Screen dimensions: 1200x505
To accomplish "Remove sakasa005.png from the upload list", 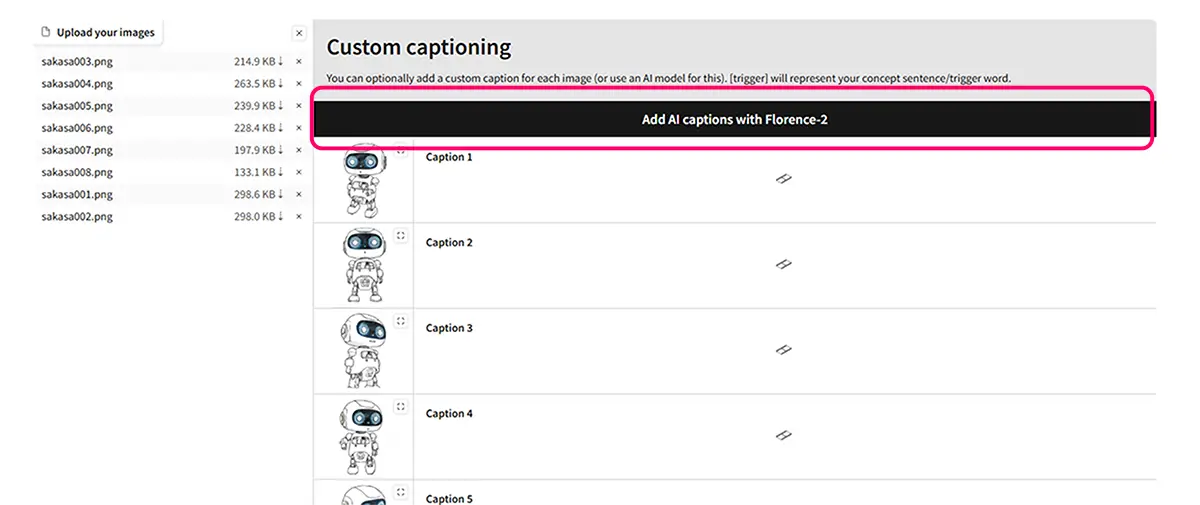I will (x=298, y=105).
